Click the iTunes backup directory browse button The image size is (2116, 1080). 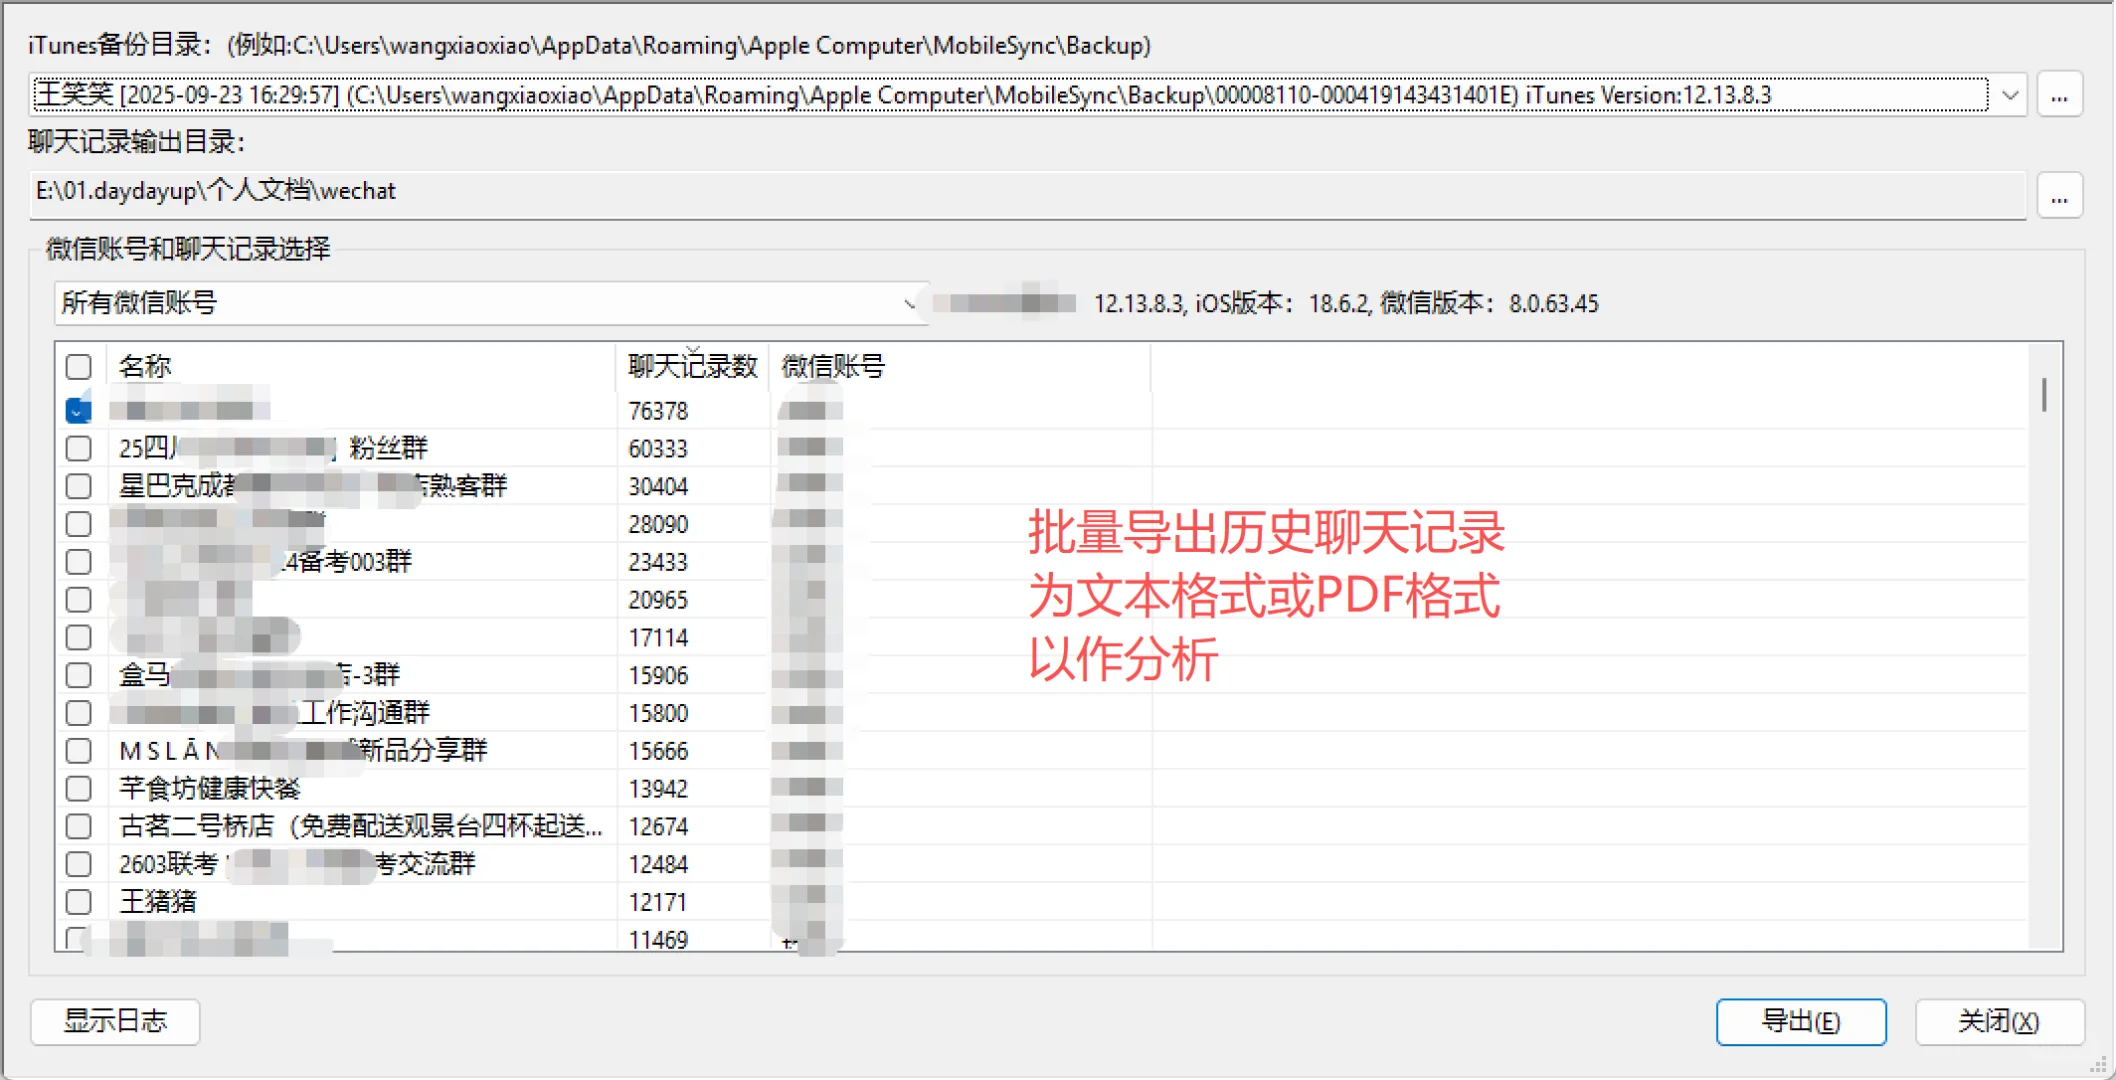coord(2059,95)
